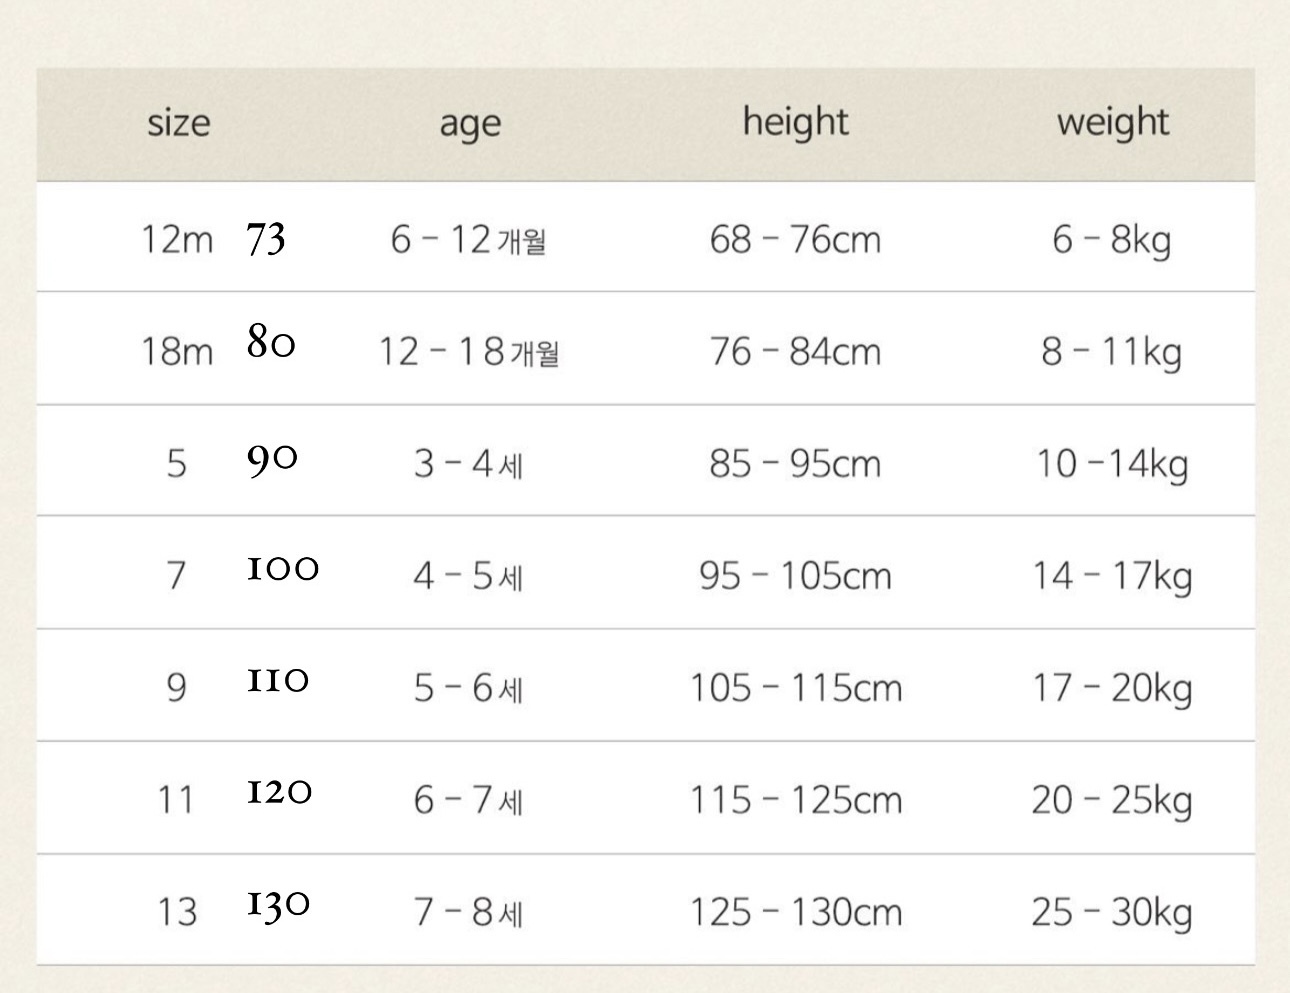The image size is (1290, 993).
Task: Click the handwritten 100 size number
Action: pyautogui.click(x=283, y=570)
